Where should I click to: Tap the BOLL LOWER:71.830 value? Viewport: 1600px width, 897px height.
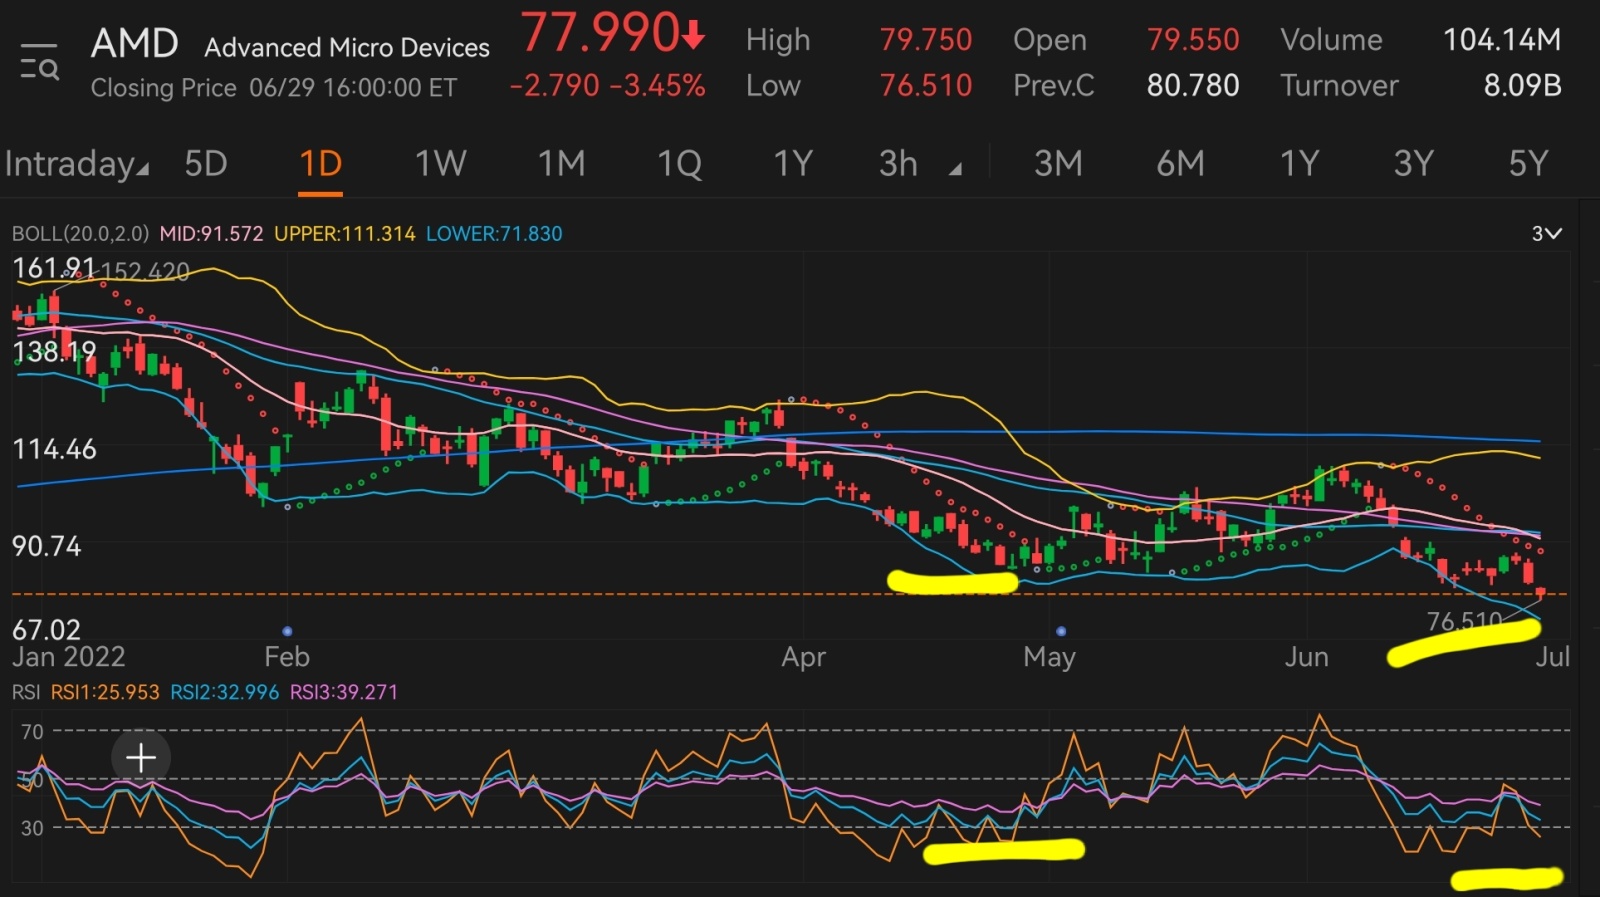(494, 234)
